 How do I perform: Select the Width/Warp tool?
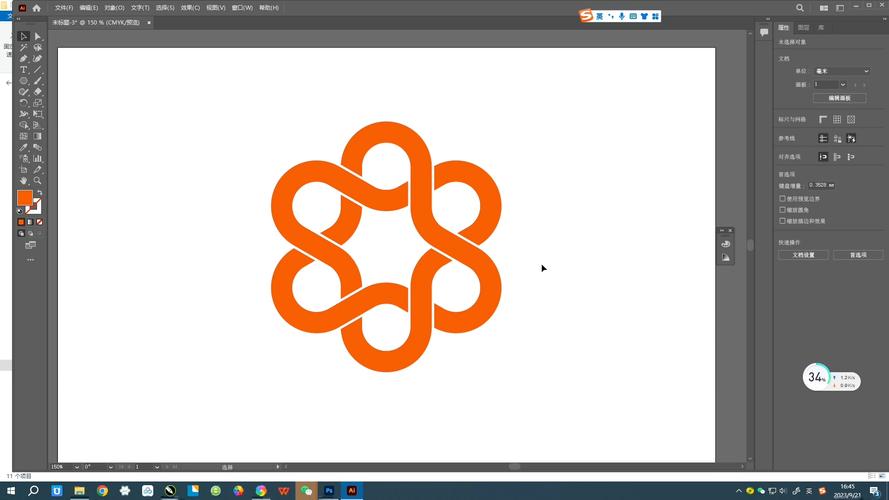(x=23, y=114)
